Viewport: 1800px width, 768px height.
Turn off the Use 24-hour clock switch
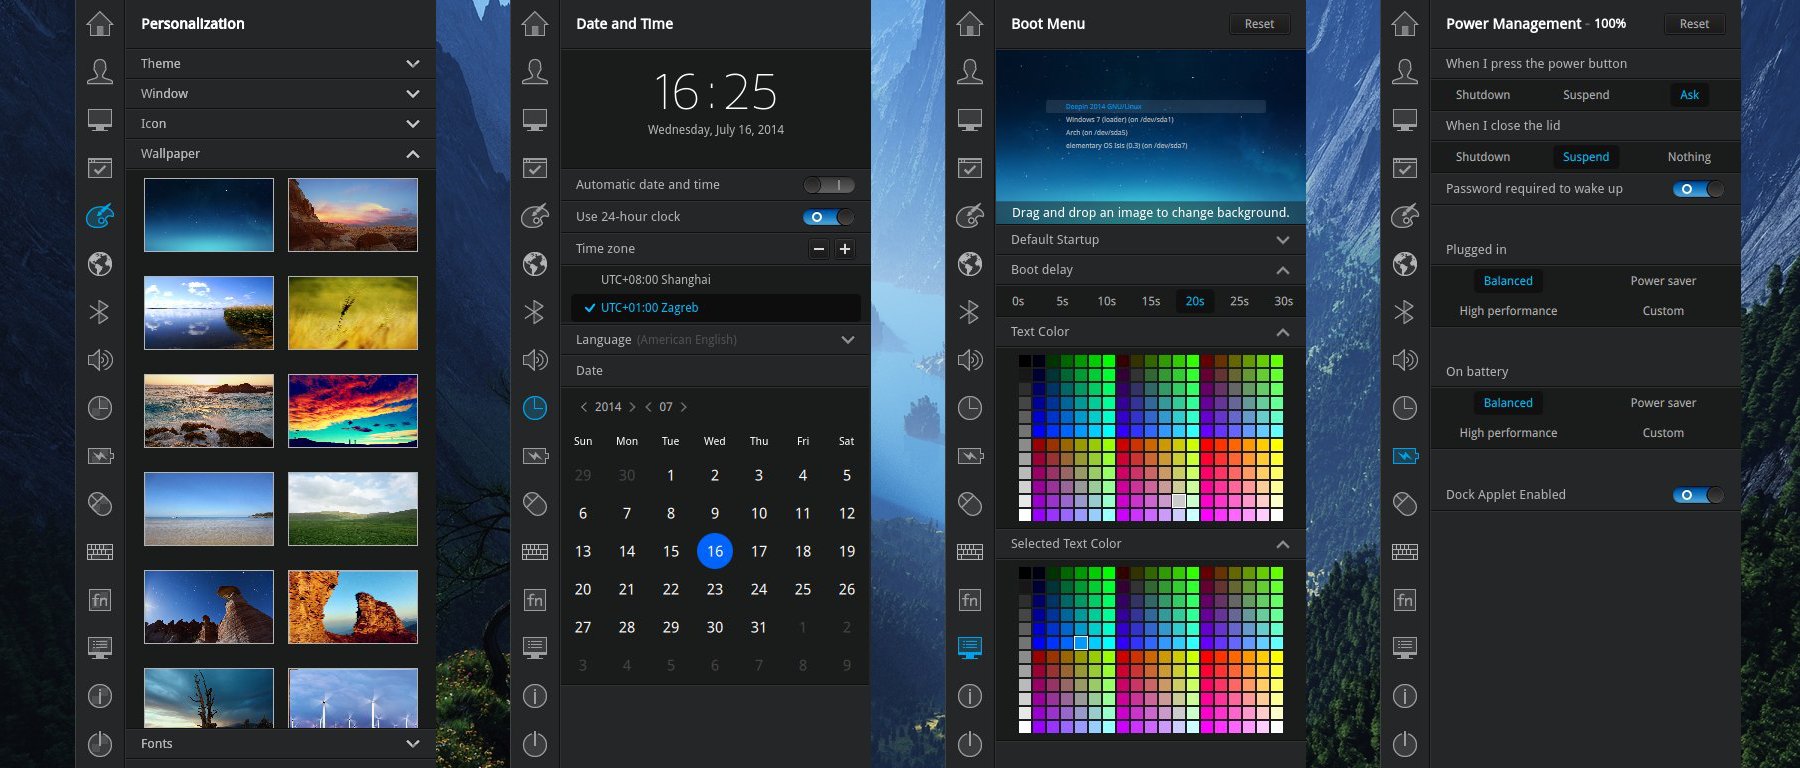(829, 217)
